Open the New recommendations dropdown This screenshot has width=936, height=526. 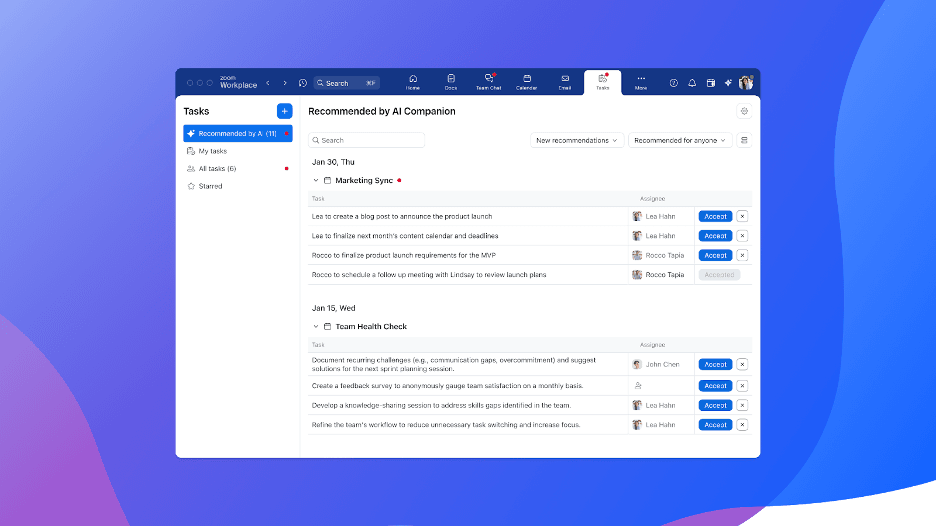[x=577, y=140]
